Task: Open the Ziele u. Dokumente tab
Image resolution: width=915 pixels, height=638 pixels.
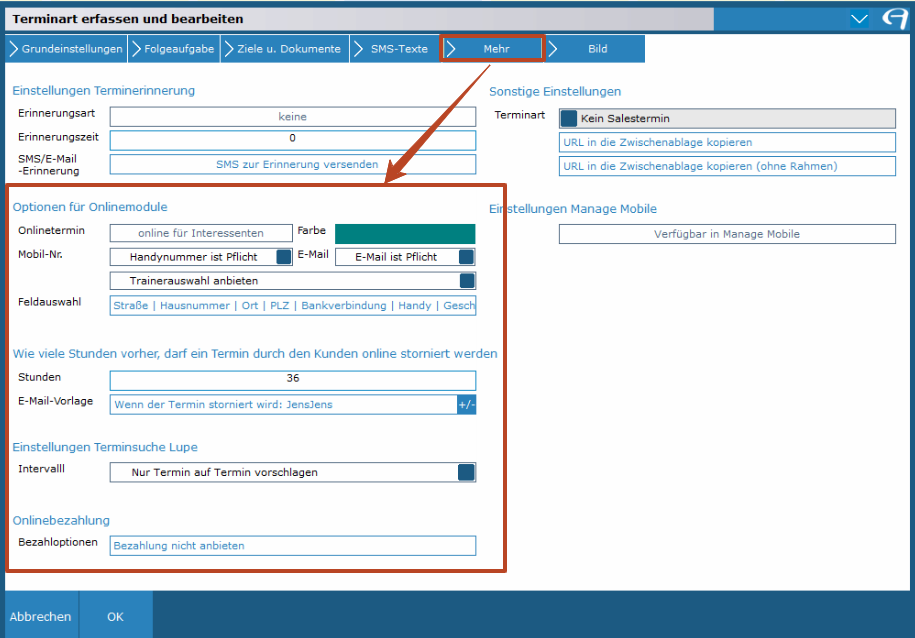Action: (285, 49)
